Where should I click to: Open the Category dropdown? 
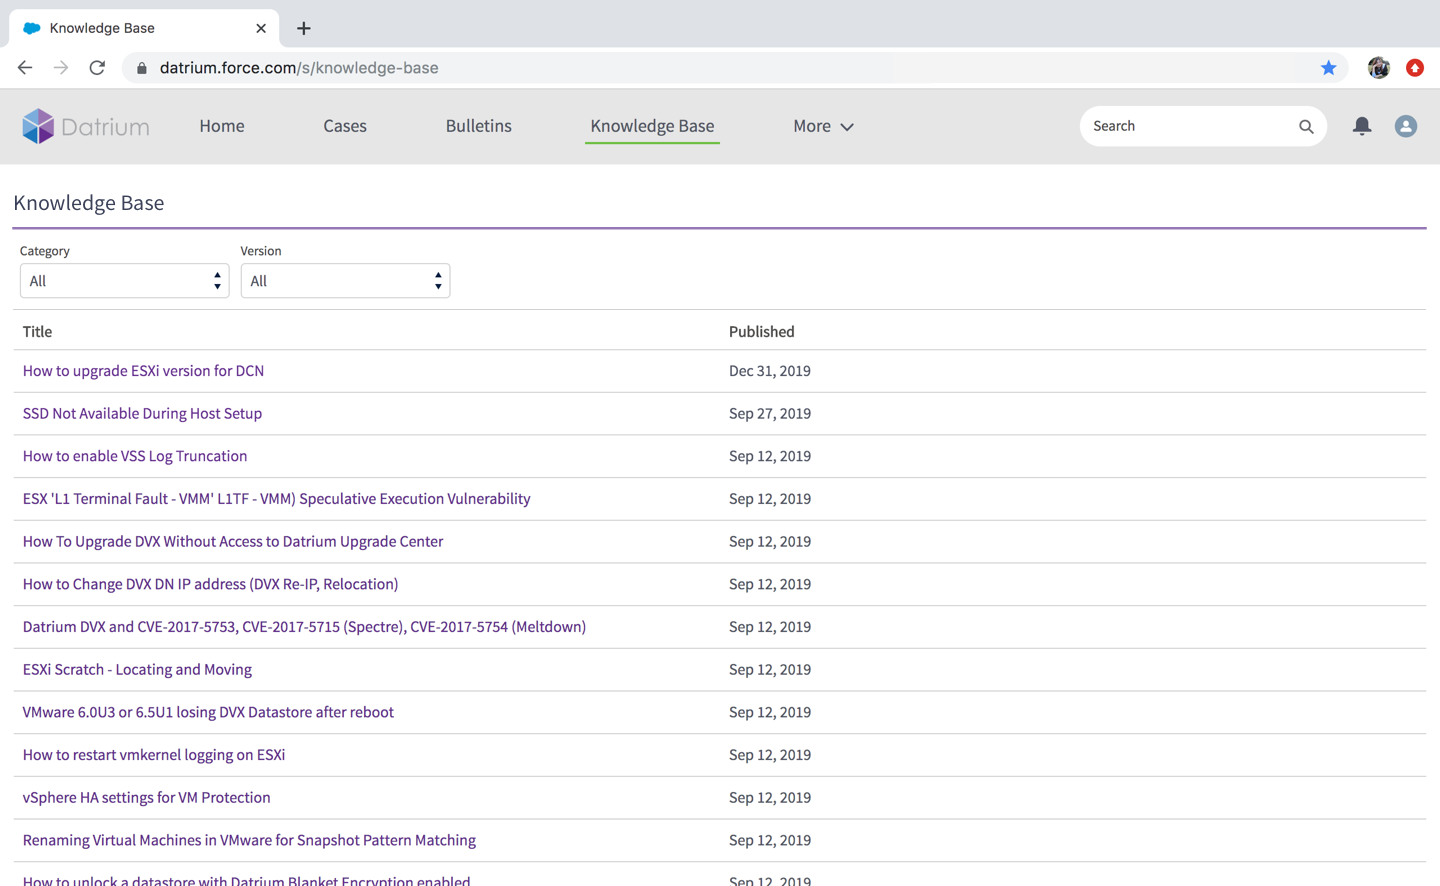pyautogui.click(x=124, y=281)
